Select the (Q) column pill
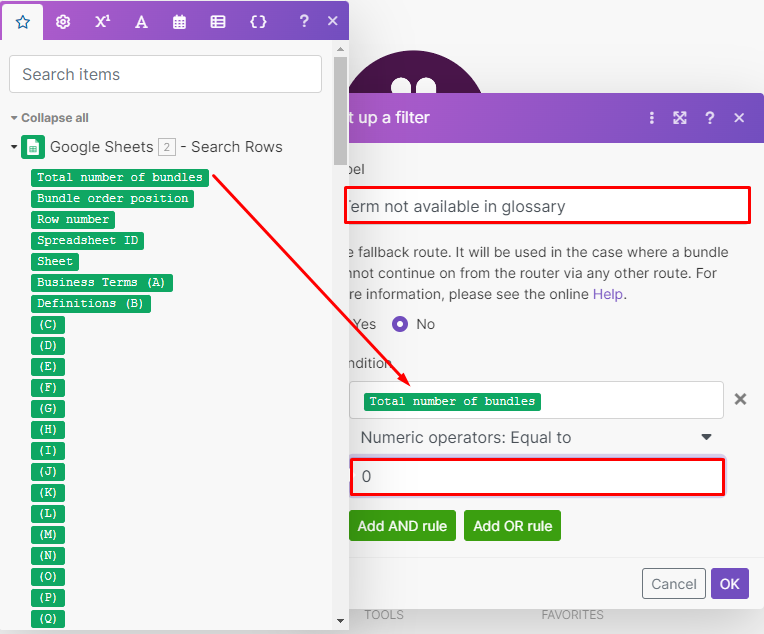 (48, 618)
